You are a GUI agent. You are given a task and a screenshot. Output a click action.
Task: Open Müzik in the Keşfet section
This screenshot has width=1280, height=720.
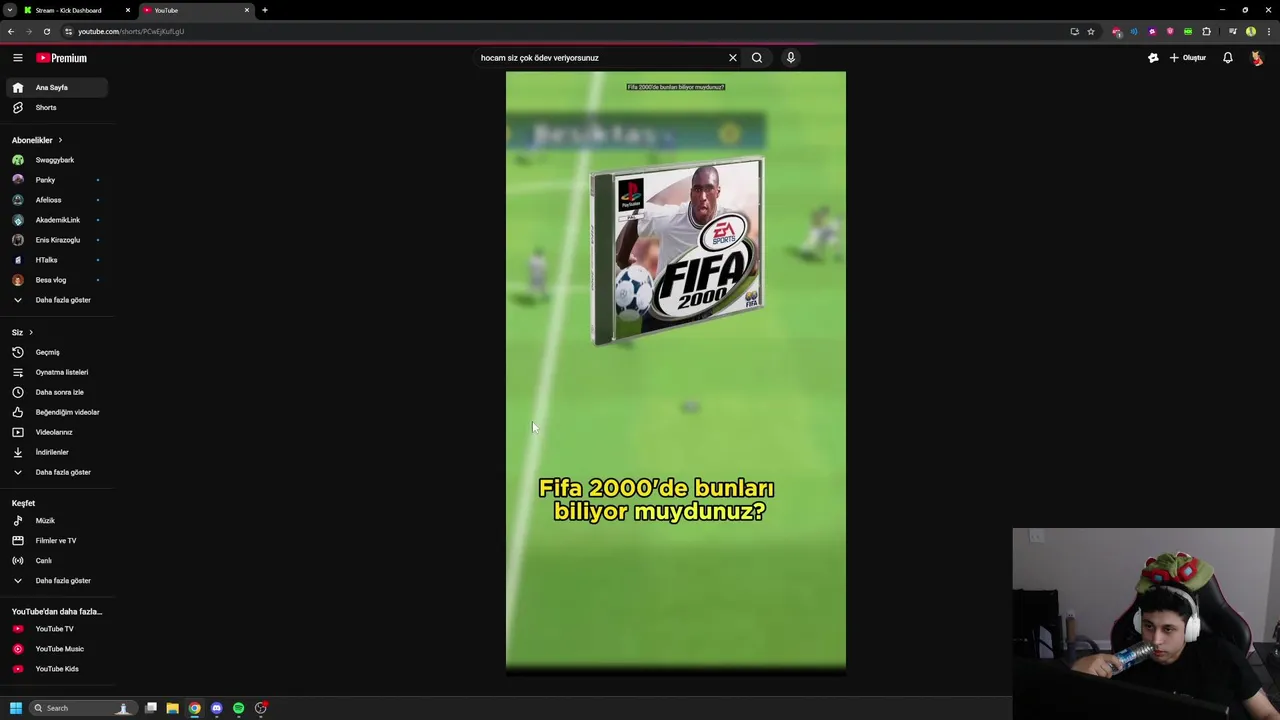56,521
